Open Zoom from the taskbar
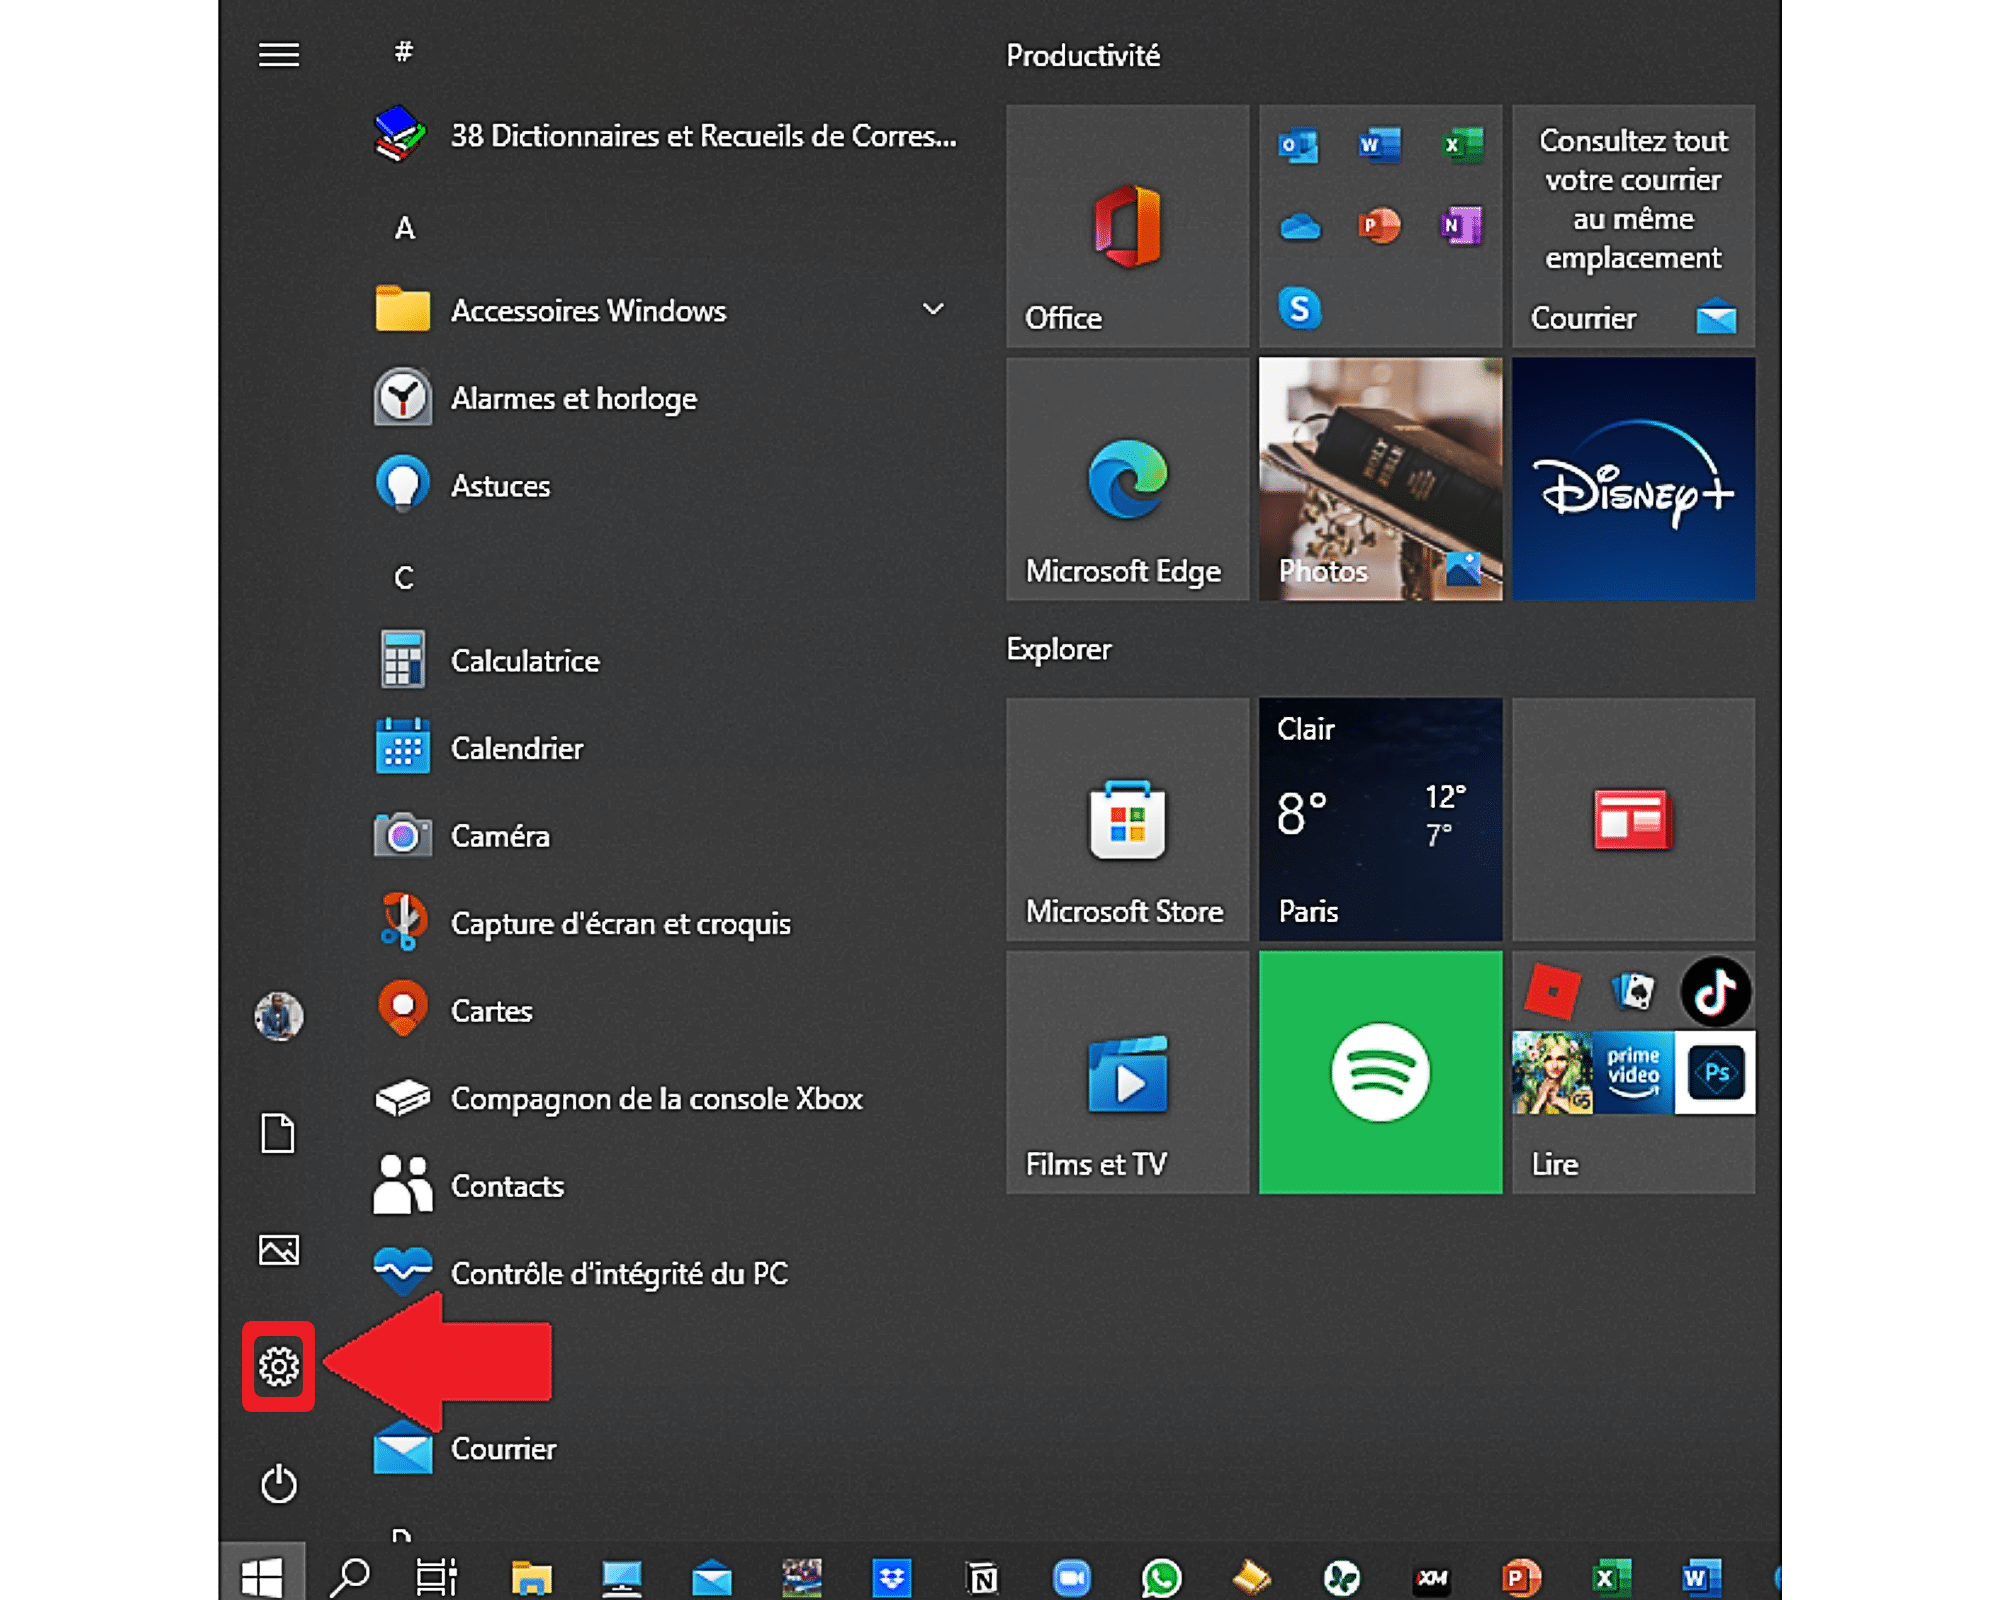The width and height of the screenshot is (2000, 1600). (x=1071, y=1578)
